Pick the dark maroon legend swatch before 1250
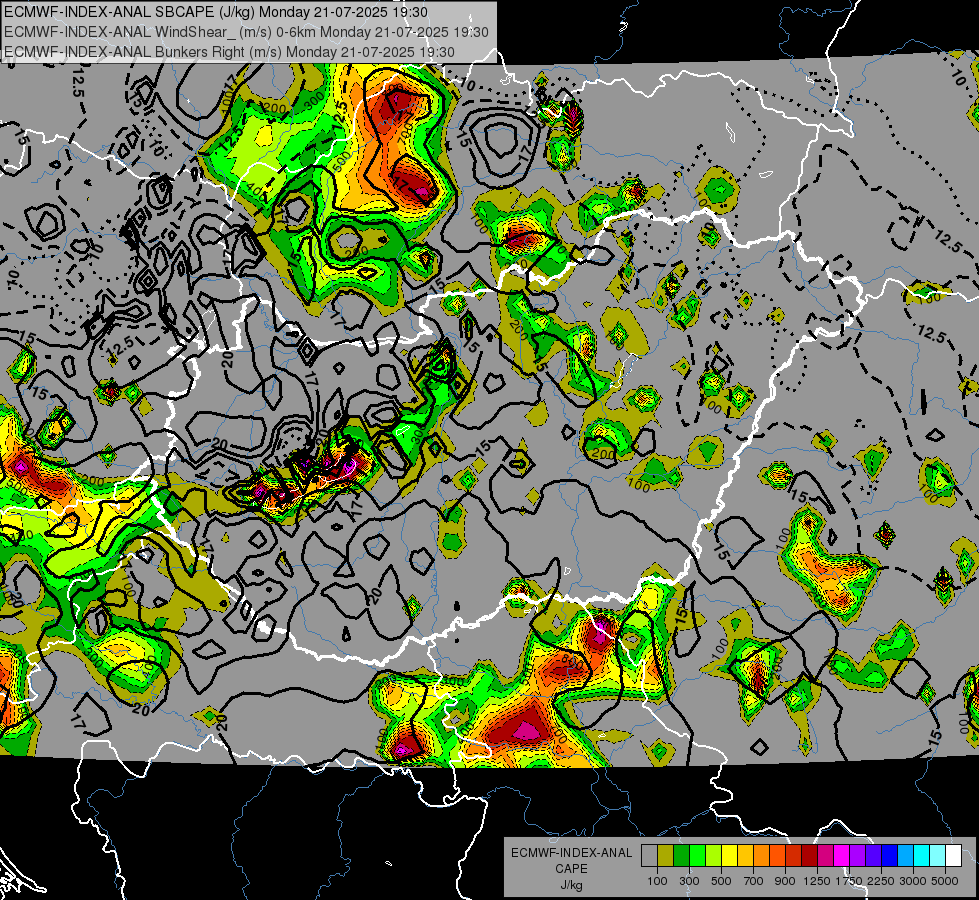Image resolution: width=979 pixels, height=900 pixels. pyautogui.click(x=810, y=855)
